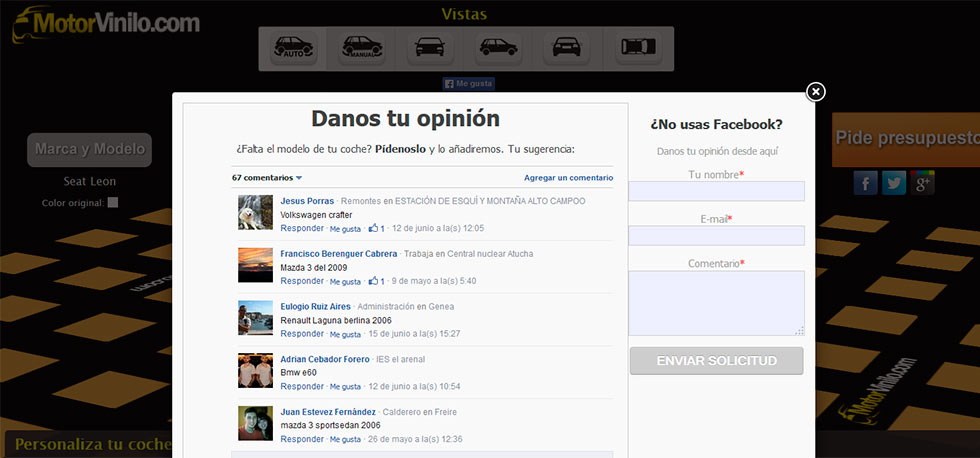980x458 pixels.
Task: Open the Google Plus share icon
Action: pyautogui.click(x=922, y=182)
